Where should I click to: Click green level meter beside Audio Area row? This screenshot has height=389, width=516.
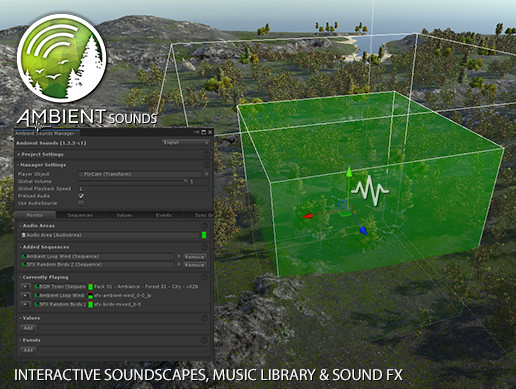[204, 235]
